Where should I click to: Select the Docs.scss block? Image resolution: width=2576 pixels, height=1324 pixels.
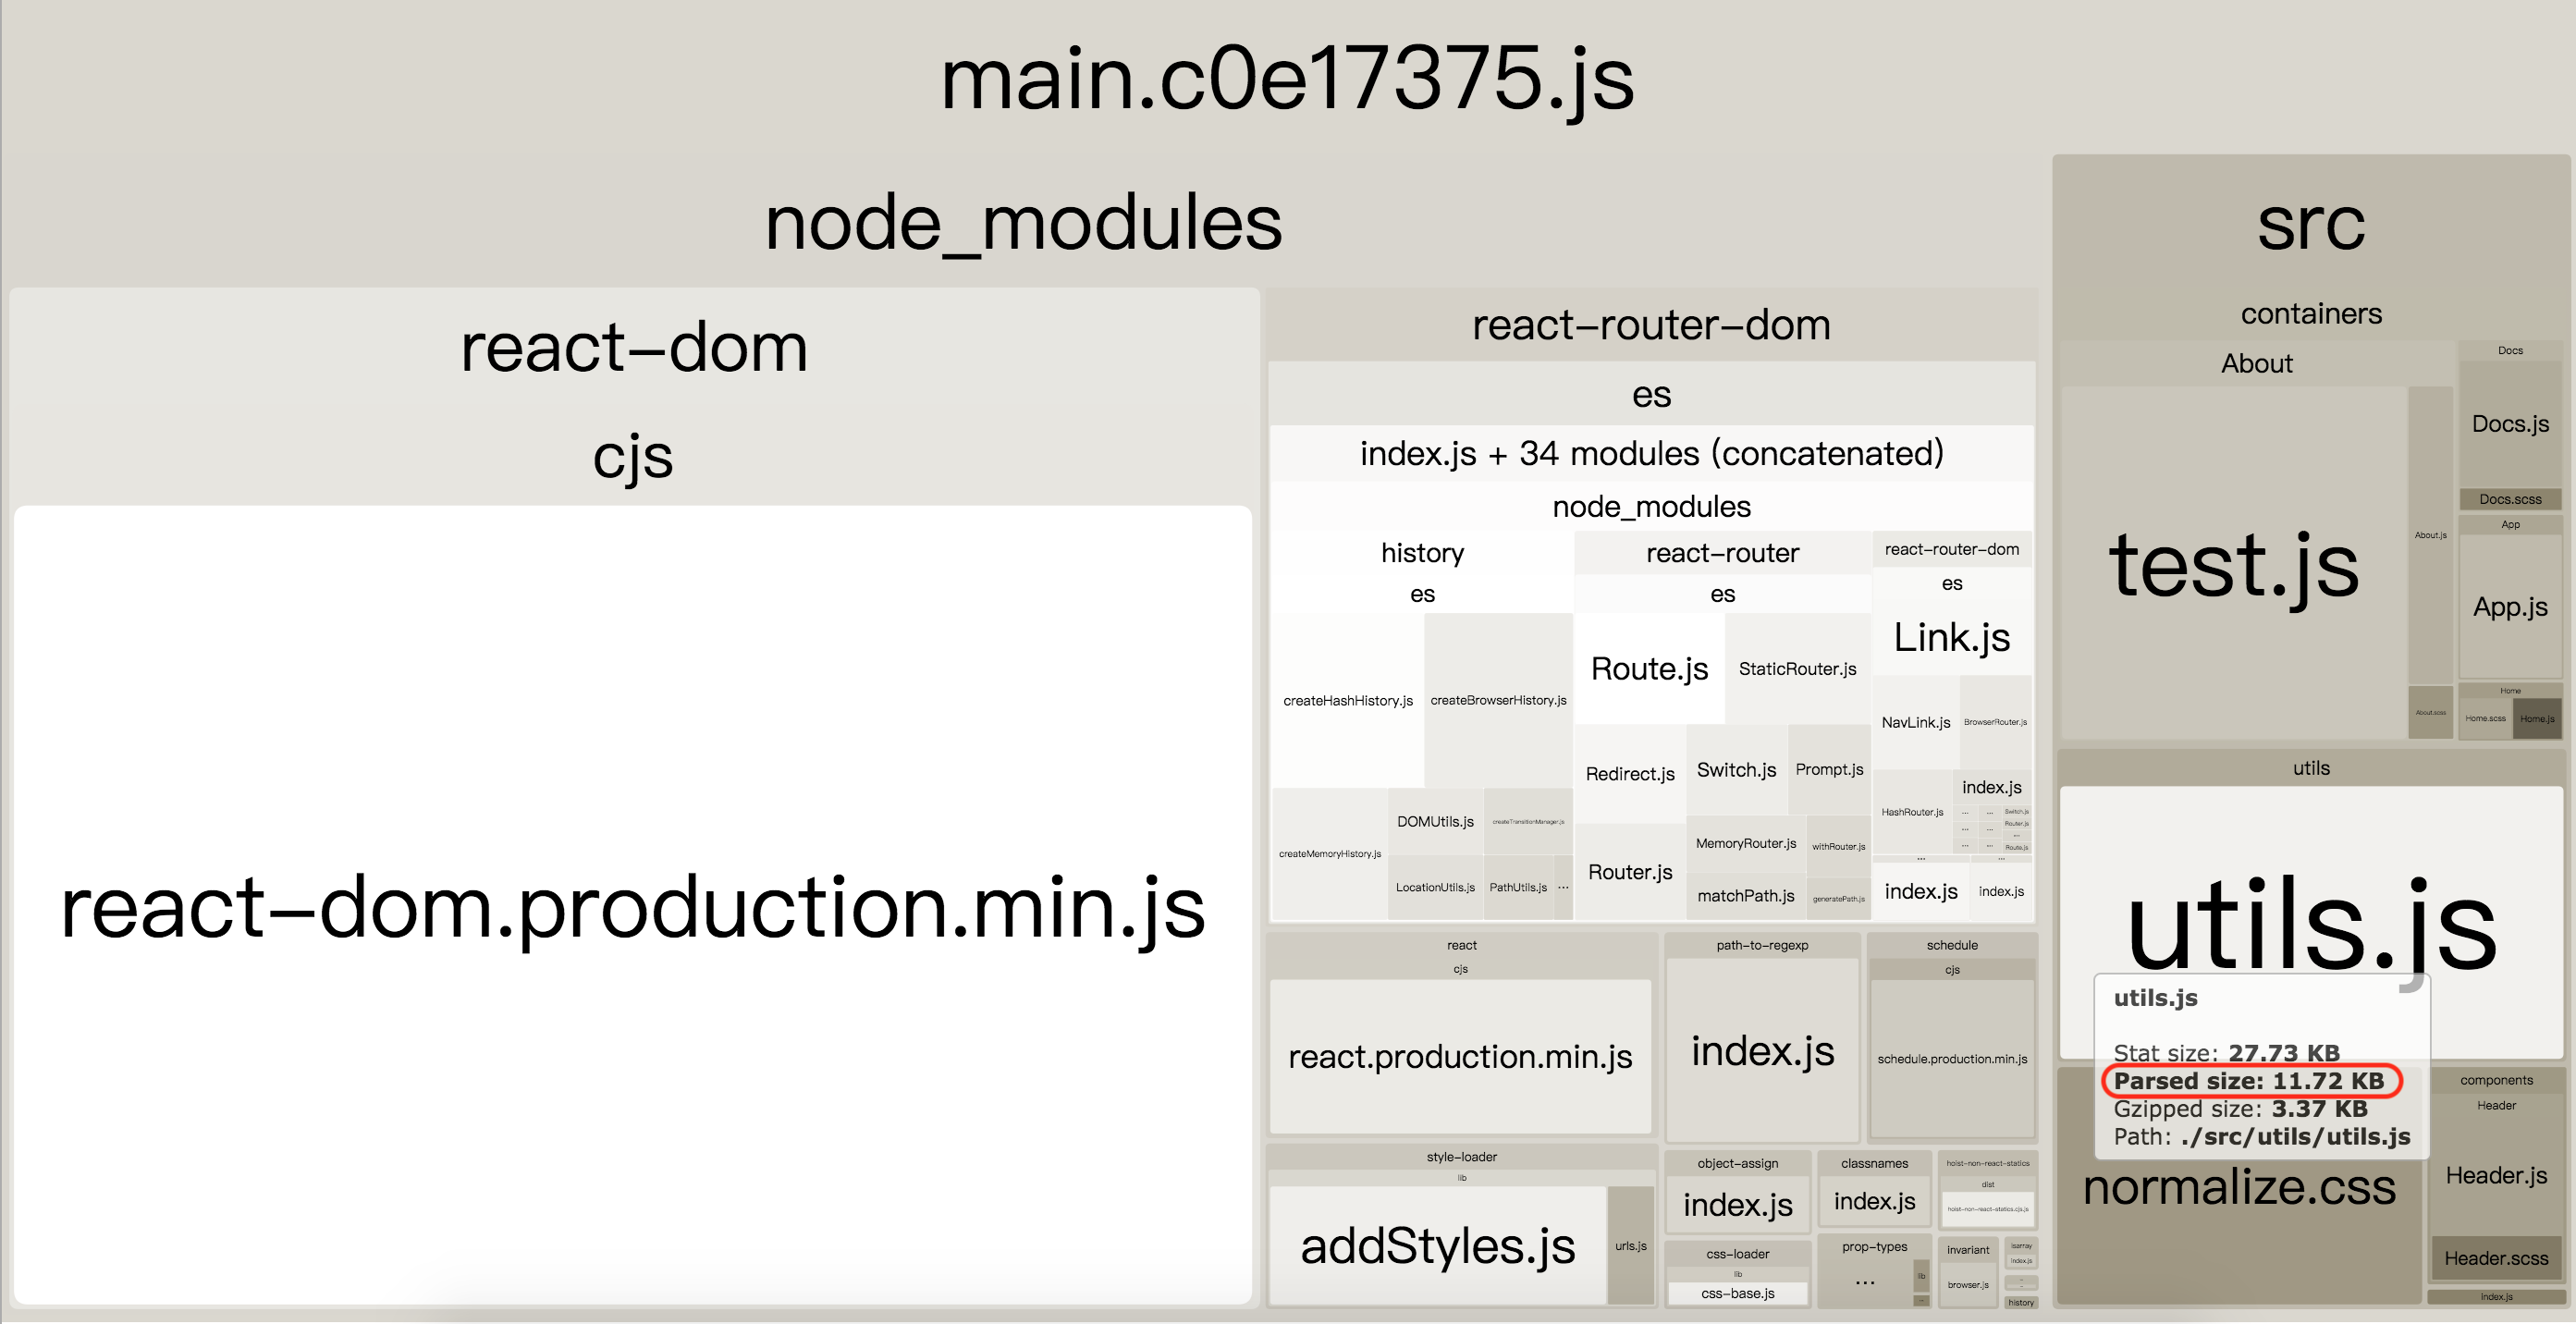tap(2510, 499)
